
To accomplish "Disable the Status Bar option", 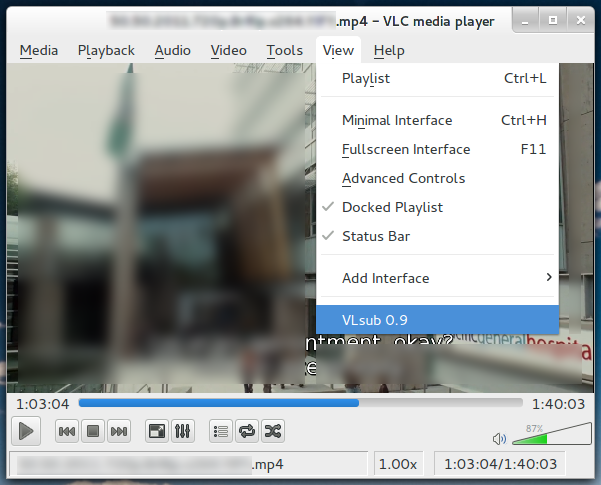I will coord(375,236).
